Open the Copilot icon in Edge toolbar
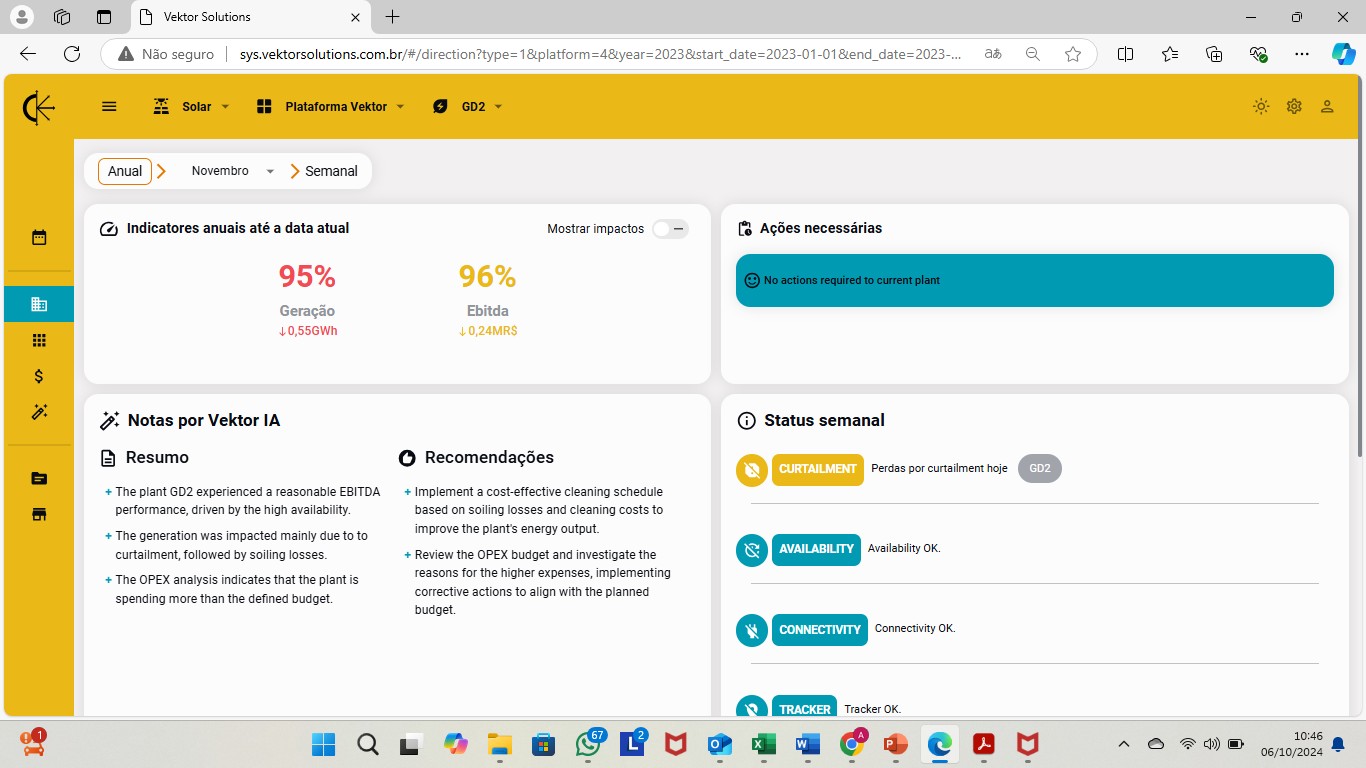Image resolution: width=1366 pixels, height=768 pixels. [x=1343, y=54]
